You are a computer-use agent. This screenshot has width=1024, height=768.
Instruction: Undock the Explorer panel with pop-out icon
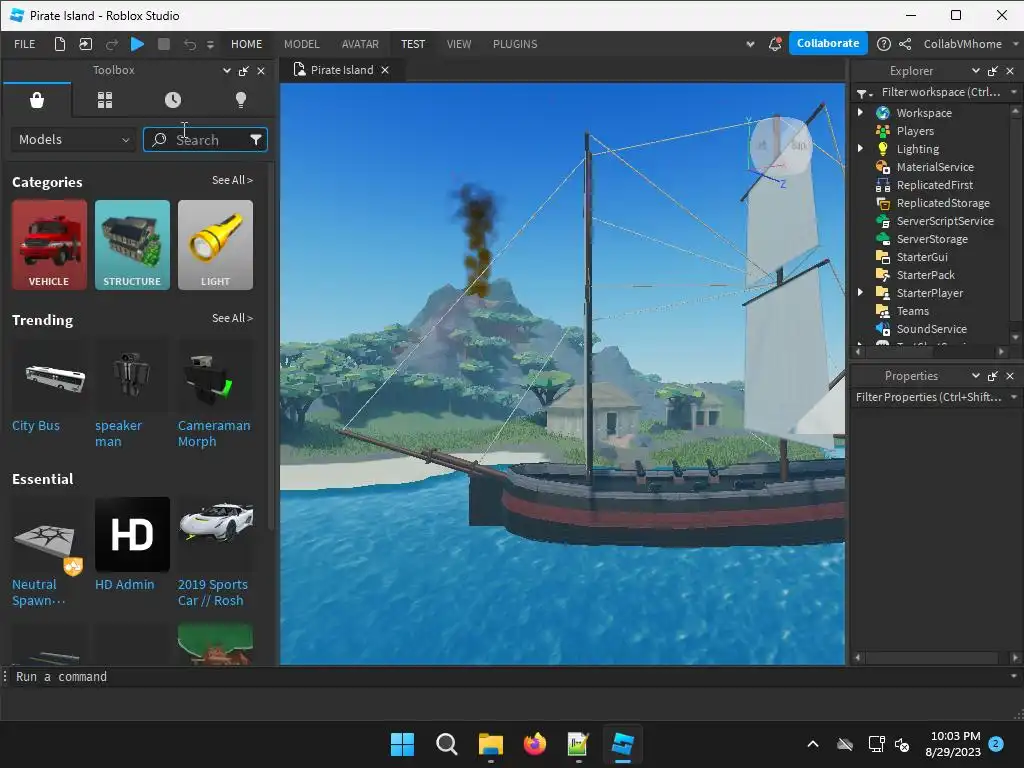(993, 71)
